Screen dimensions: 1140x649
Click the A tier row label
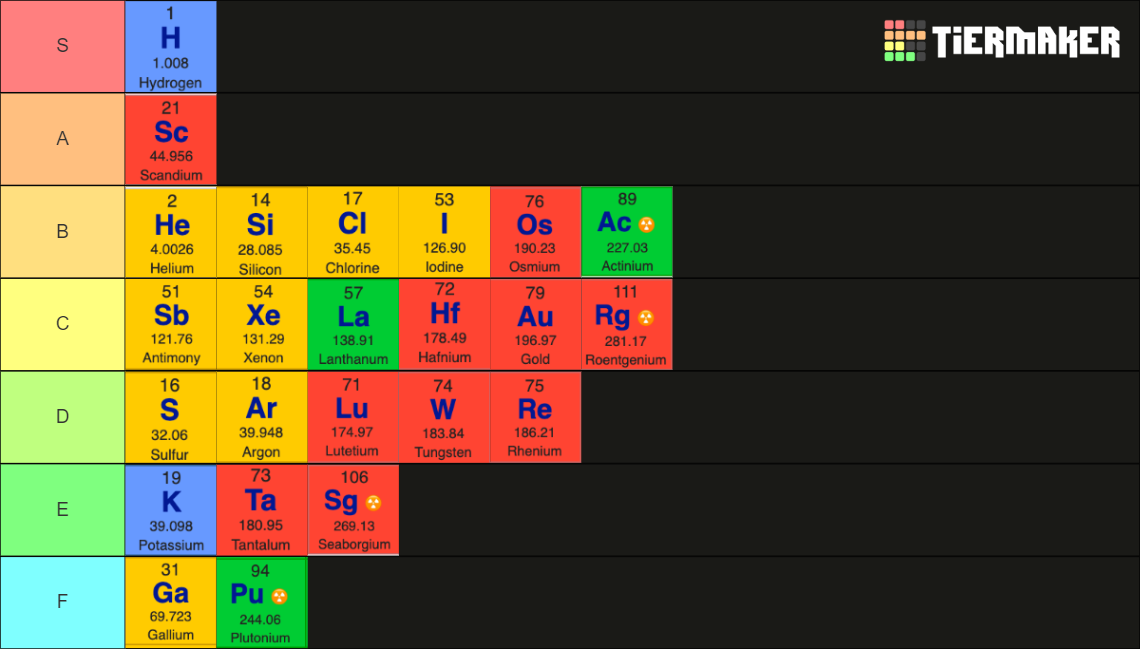click(62, 139)
